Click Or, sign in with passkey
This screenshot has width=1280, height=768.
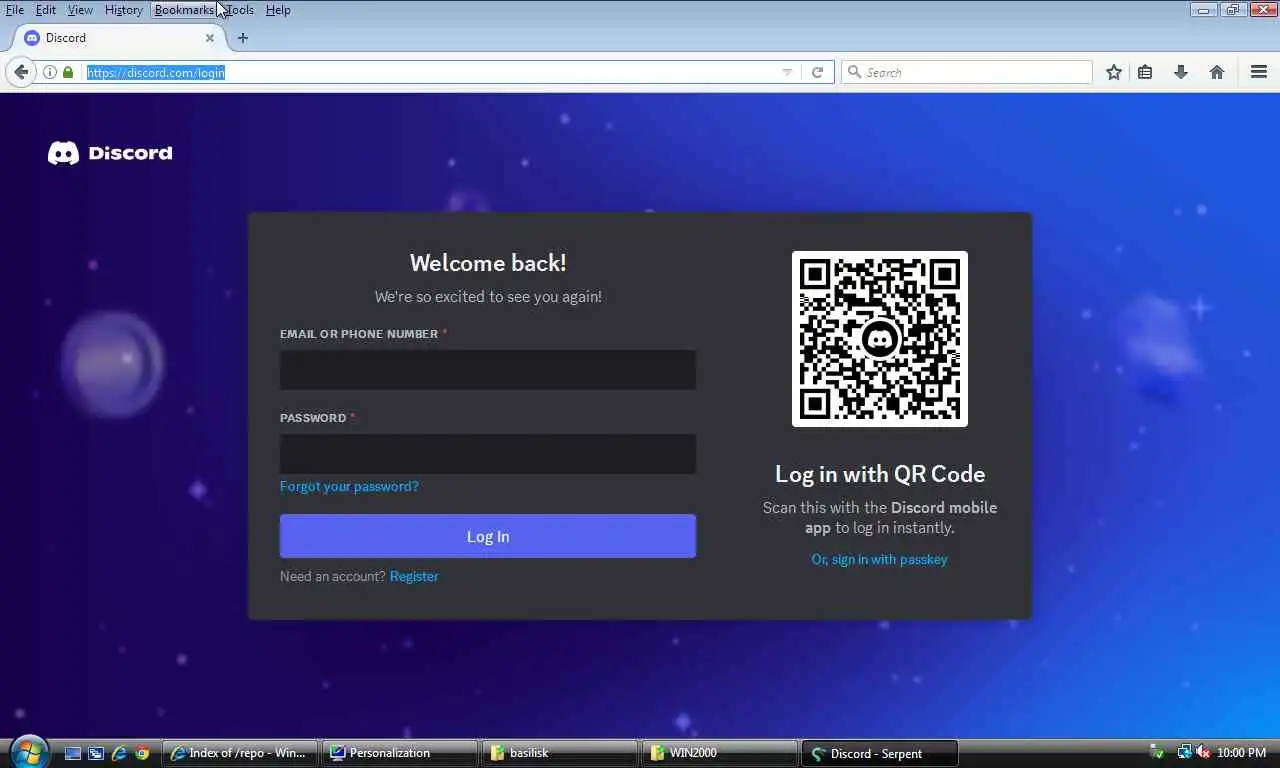pyautogui.click(x=880, y=559)
